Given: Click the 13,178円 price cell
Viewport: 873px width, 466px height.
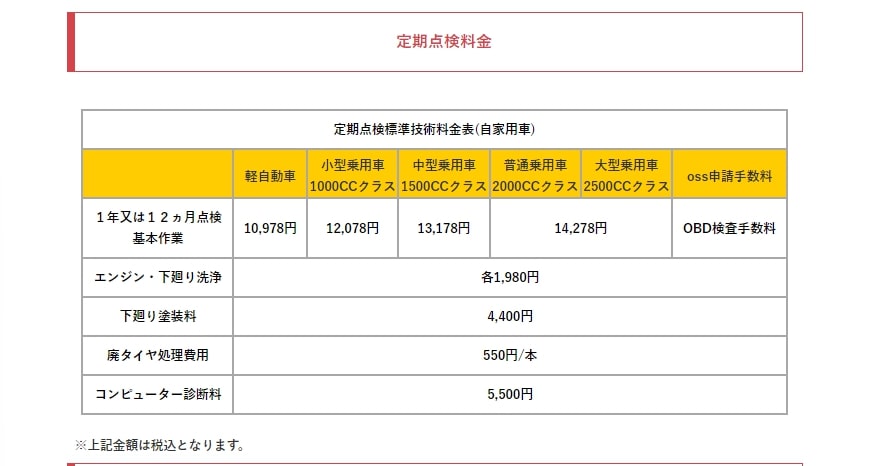Looking at the screenshot, I should pyautogui.click(x=443, y=228).
